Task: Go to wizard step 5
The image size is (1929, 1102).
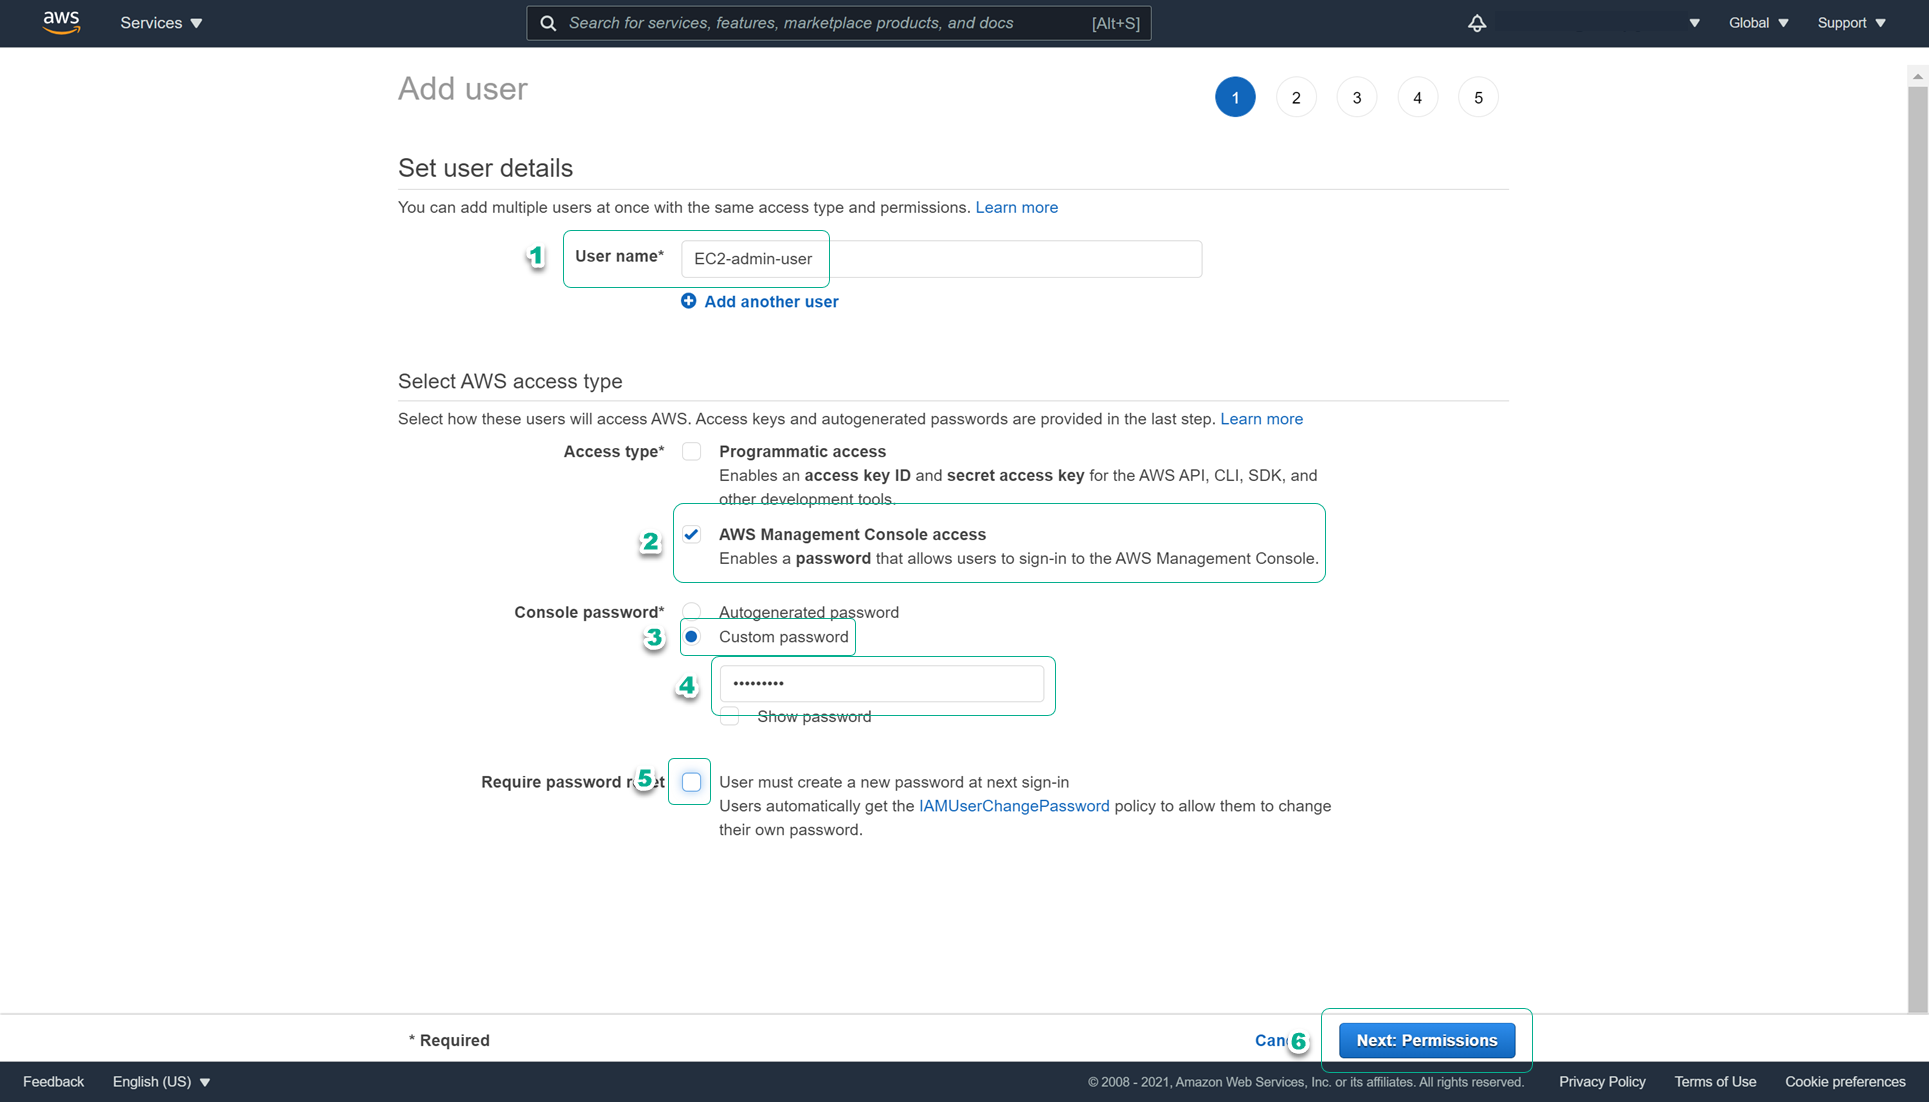Action: coord(1478,97)
